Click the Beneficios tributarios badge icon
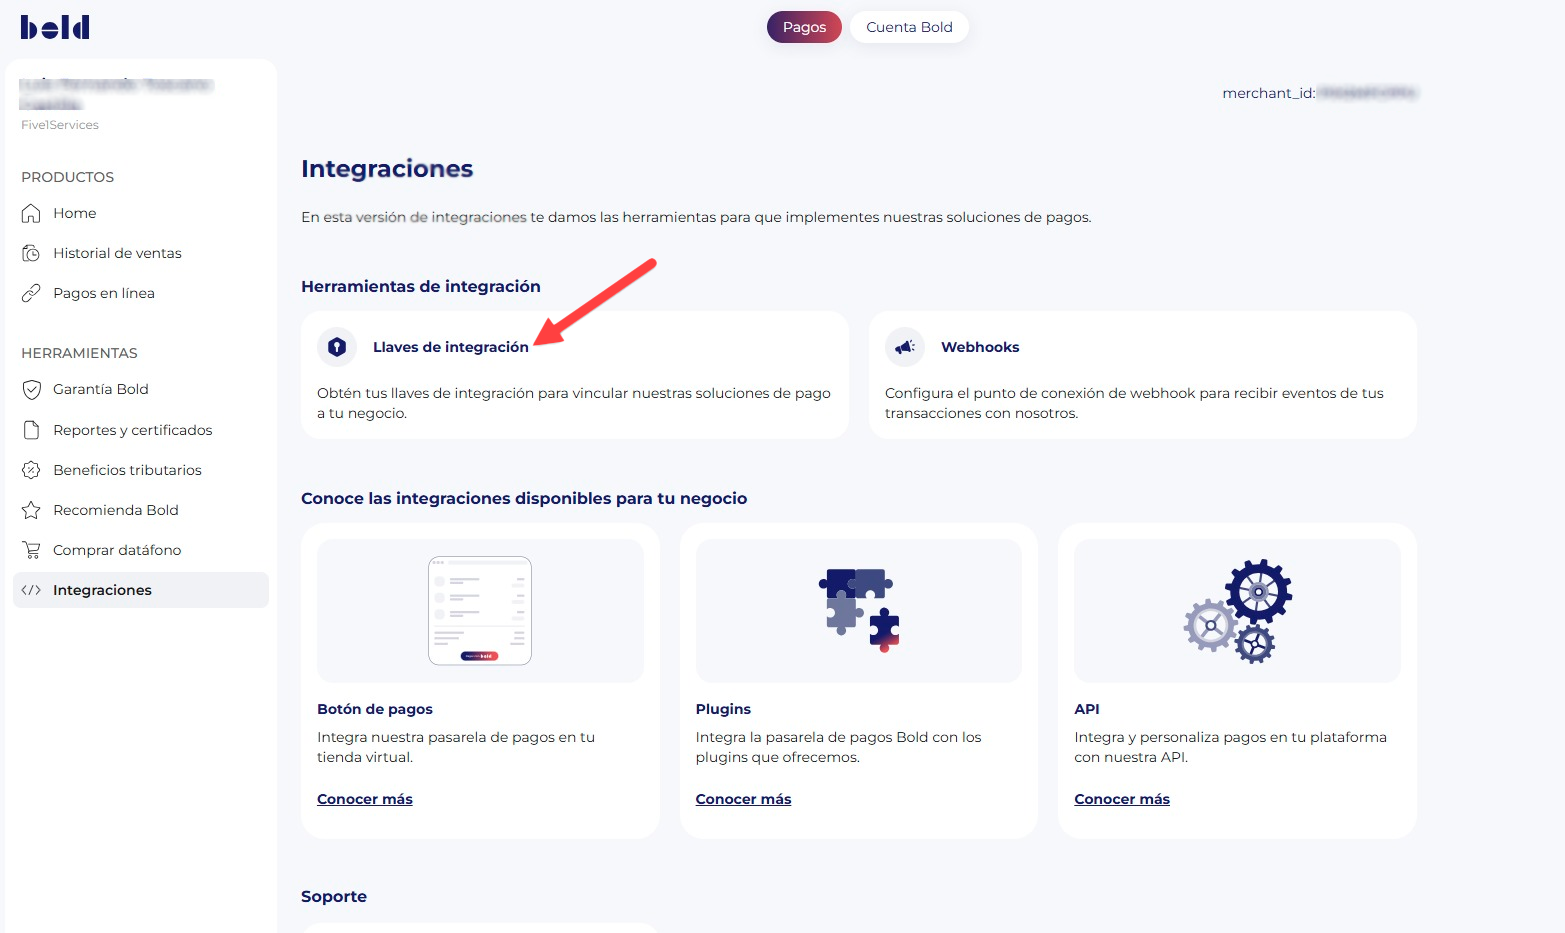Viewport: 1565px width, 933px height. click(31, 470)
